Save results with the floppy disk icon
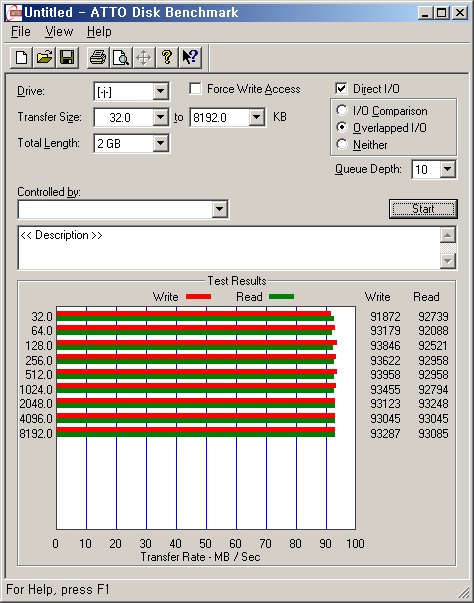The image size is (474, 603). [67, 58]
